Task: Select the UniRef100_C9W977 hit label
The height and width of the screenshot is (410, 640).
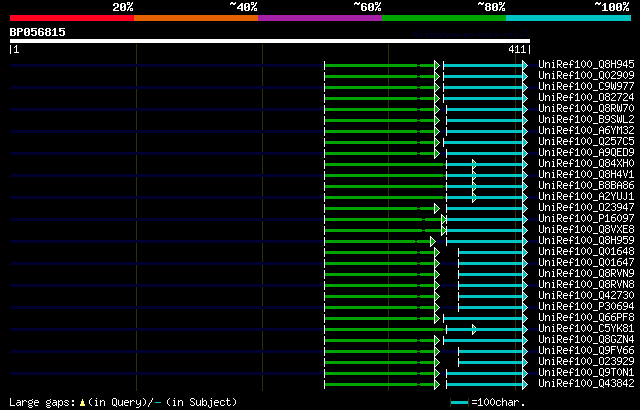Action: click(x=586, y=86)
